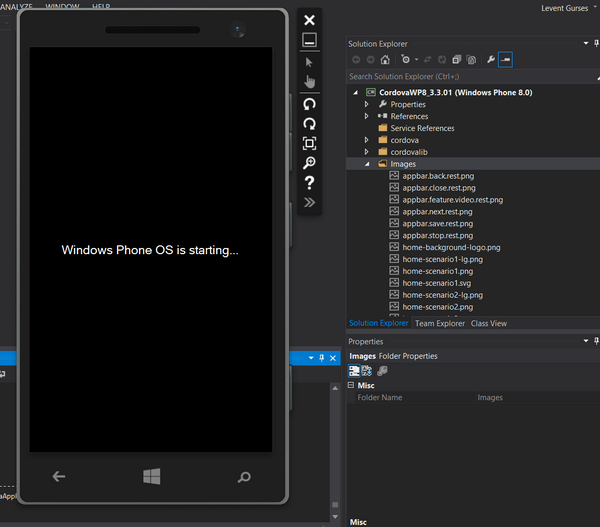Select appbar.close.rest.png file
This screenshot has width=600, height=527.
click(x=439, y=188)
